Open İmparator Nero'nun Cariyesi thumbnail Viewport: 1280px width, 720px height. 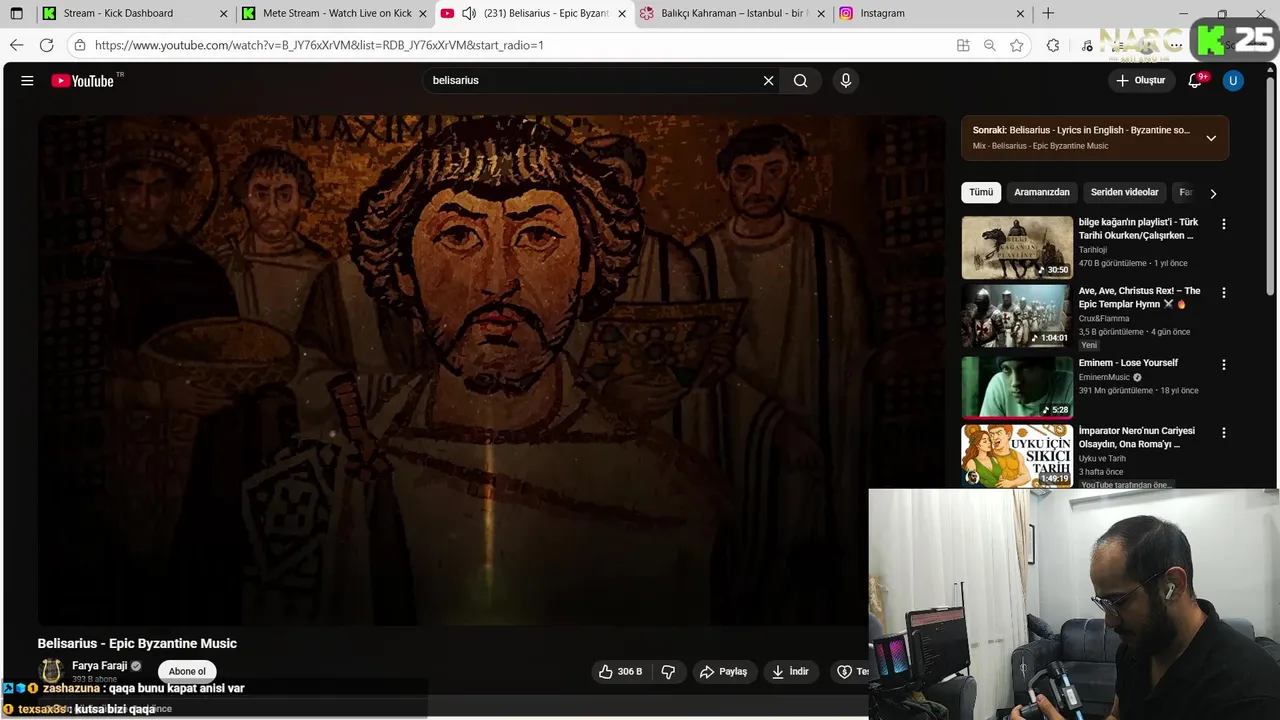tap(1017, 456)
